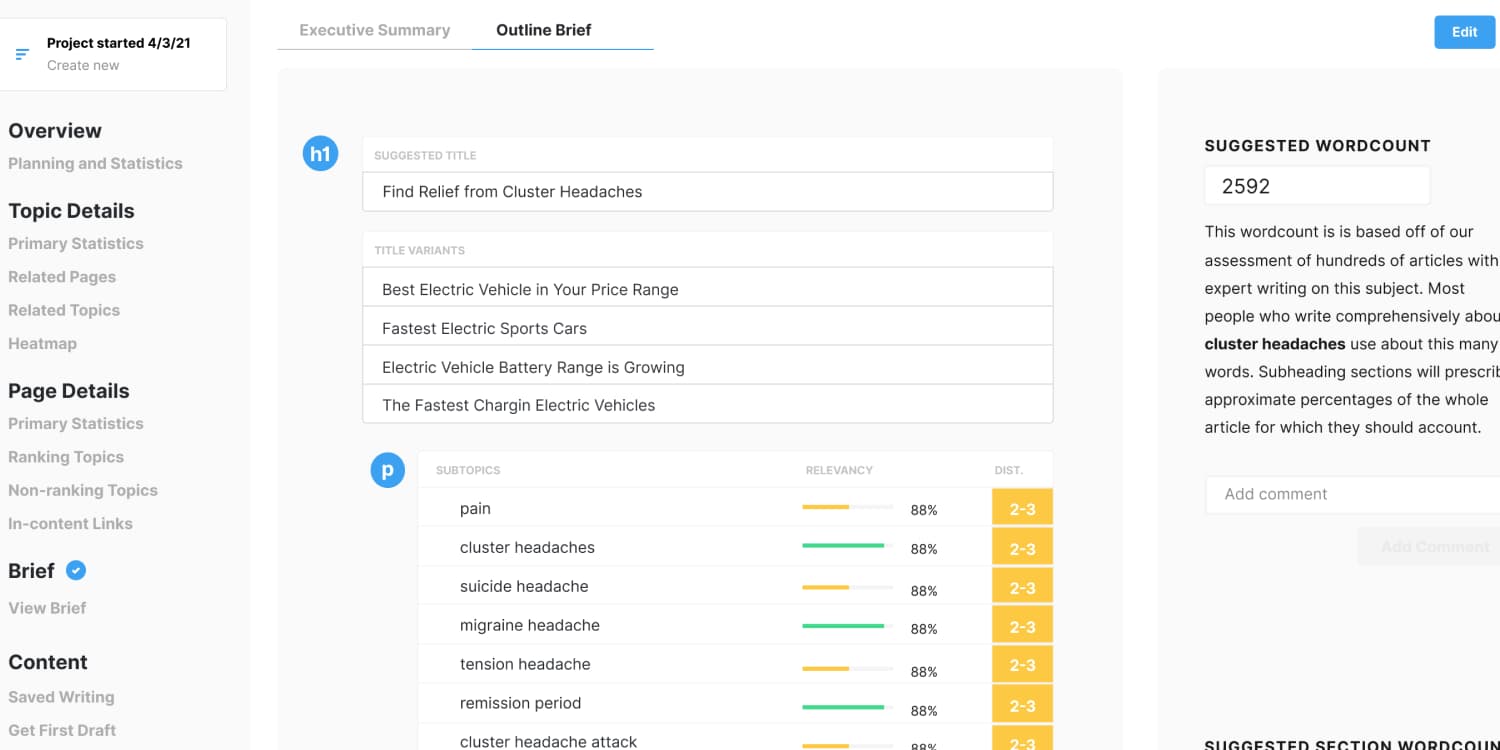Viewport: 1500px width, 750px height.
Task: Click the h1 heading badge icon
Action: pyautogui.click(x=320, y=154)
